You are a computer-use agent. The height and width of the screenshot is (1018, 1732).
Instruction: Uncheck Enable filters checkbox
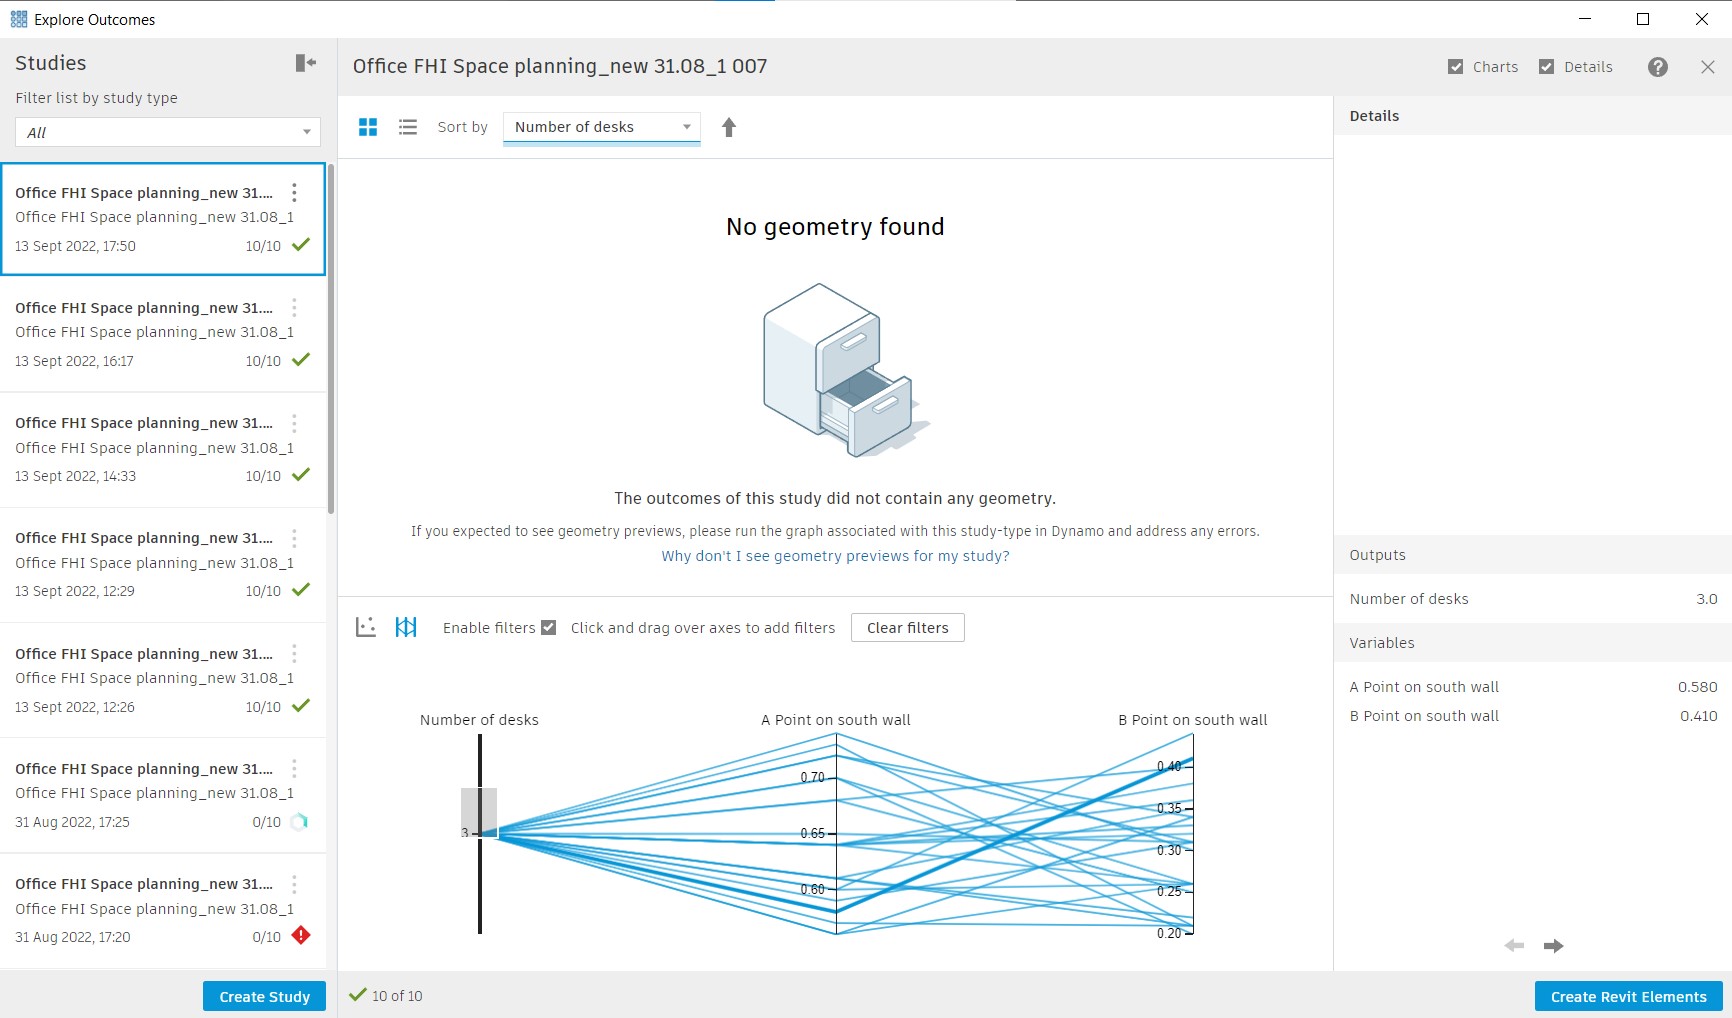coord(548,627)
